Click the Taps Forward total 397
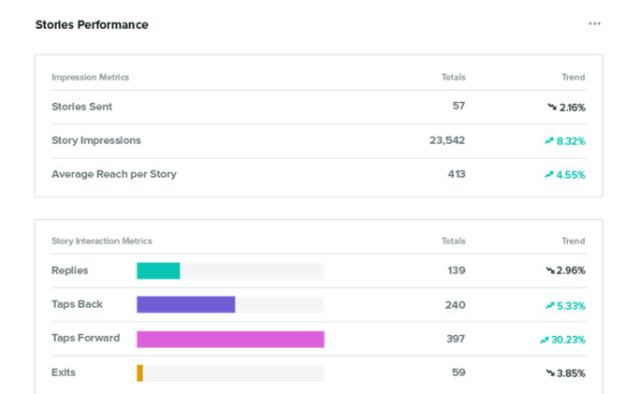The height and width of the screenshot is (394, 640). pos(456,339)
